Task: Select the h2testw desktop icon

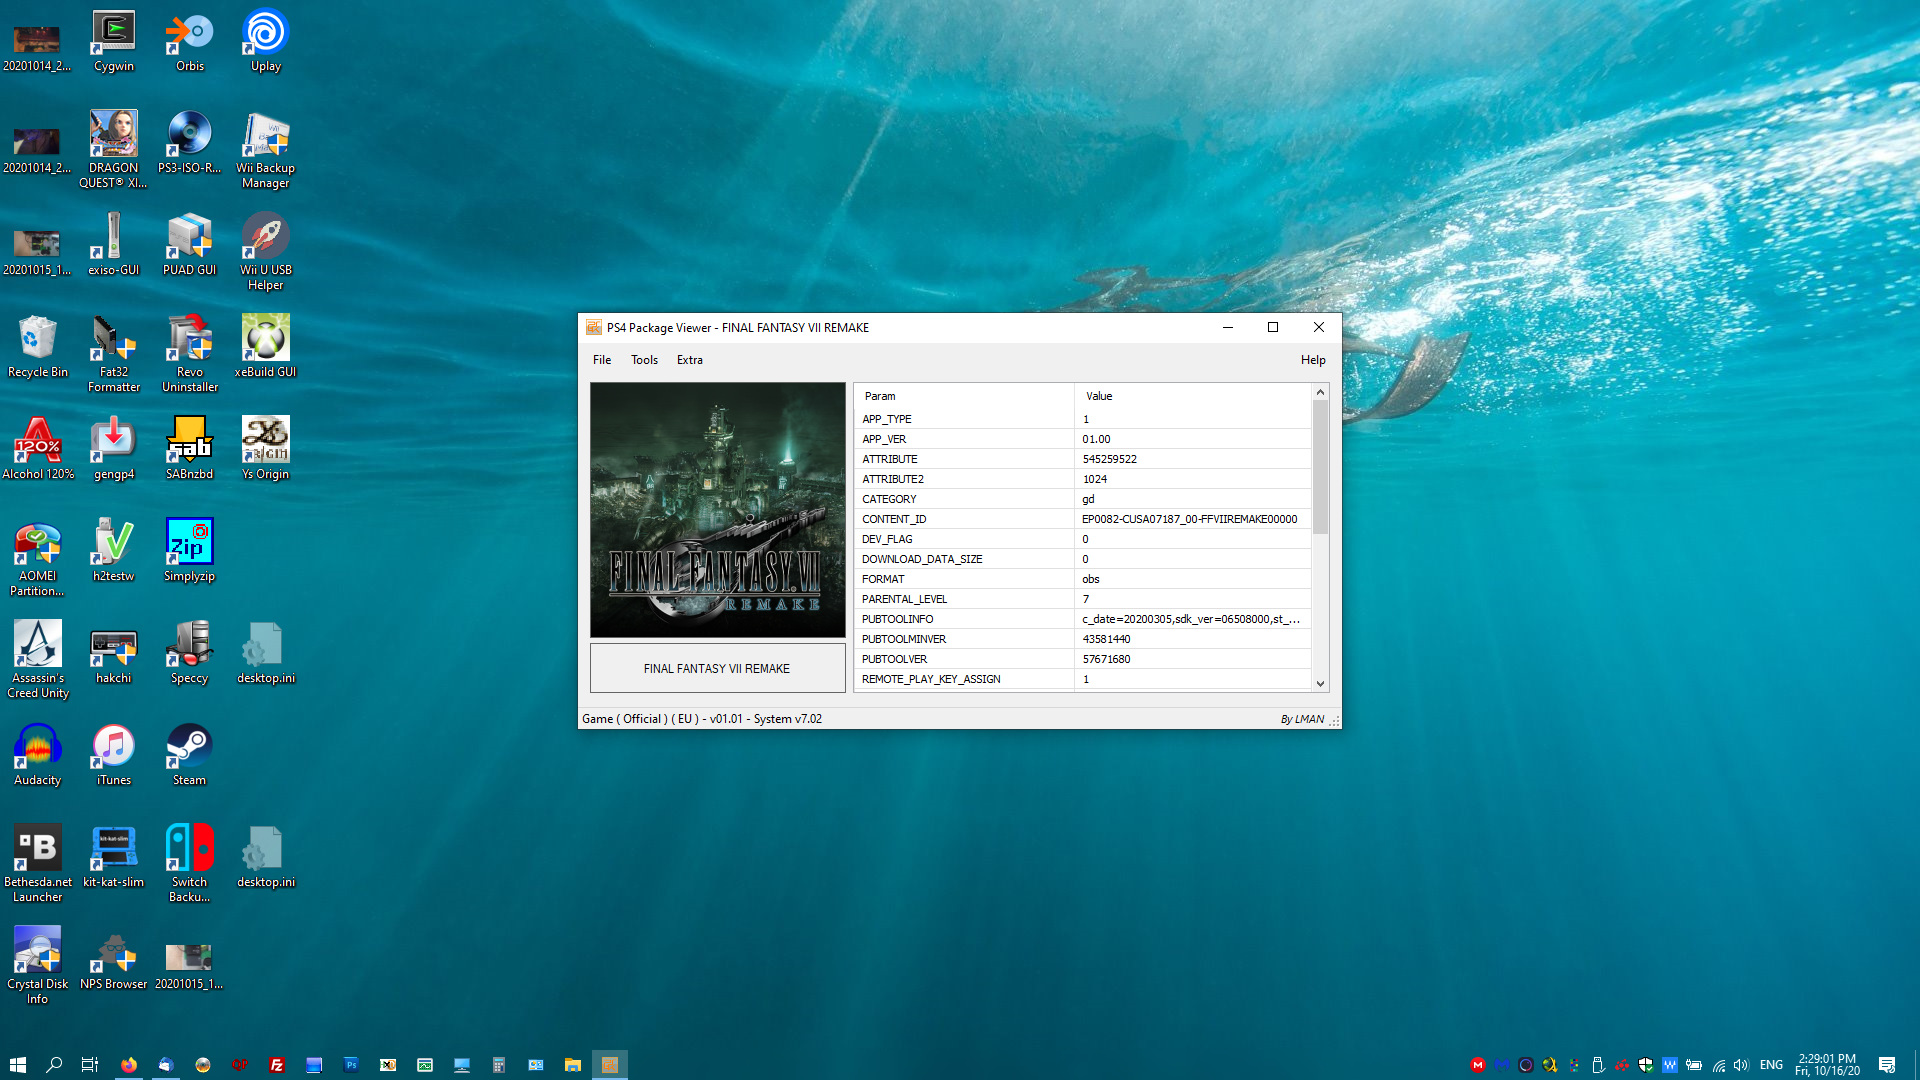Action: pos(114,551)
